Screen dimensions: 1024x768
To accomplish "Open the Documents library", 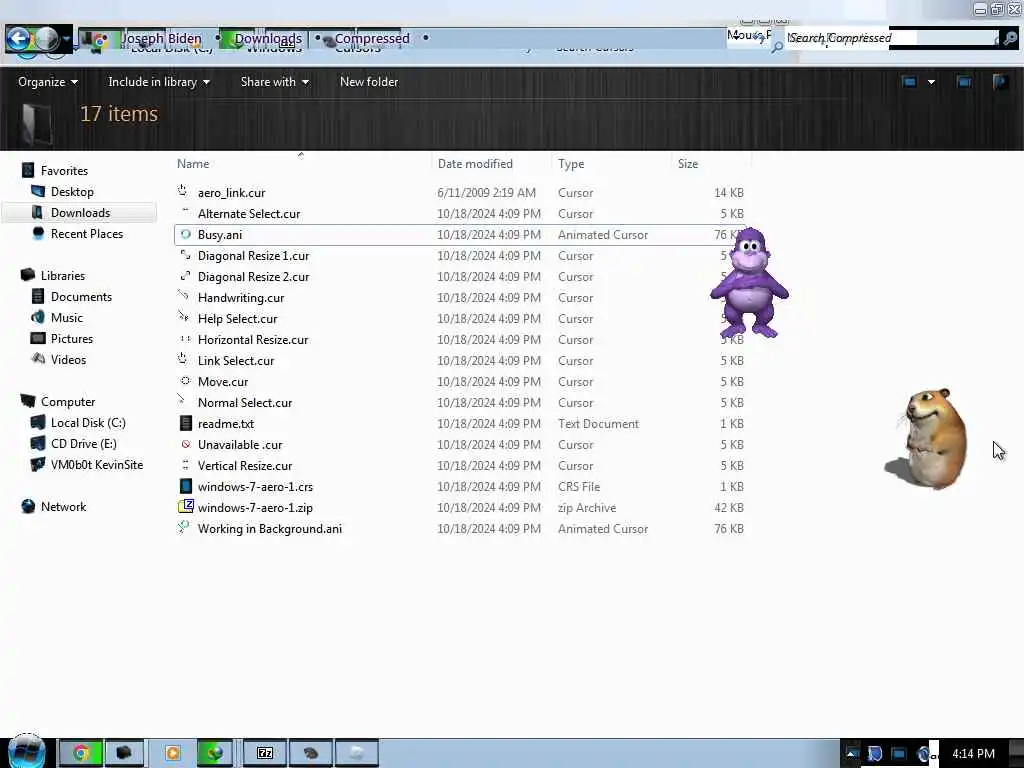I will click(81, 296).
